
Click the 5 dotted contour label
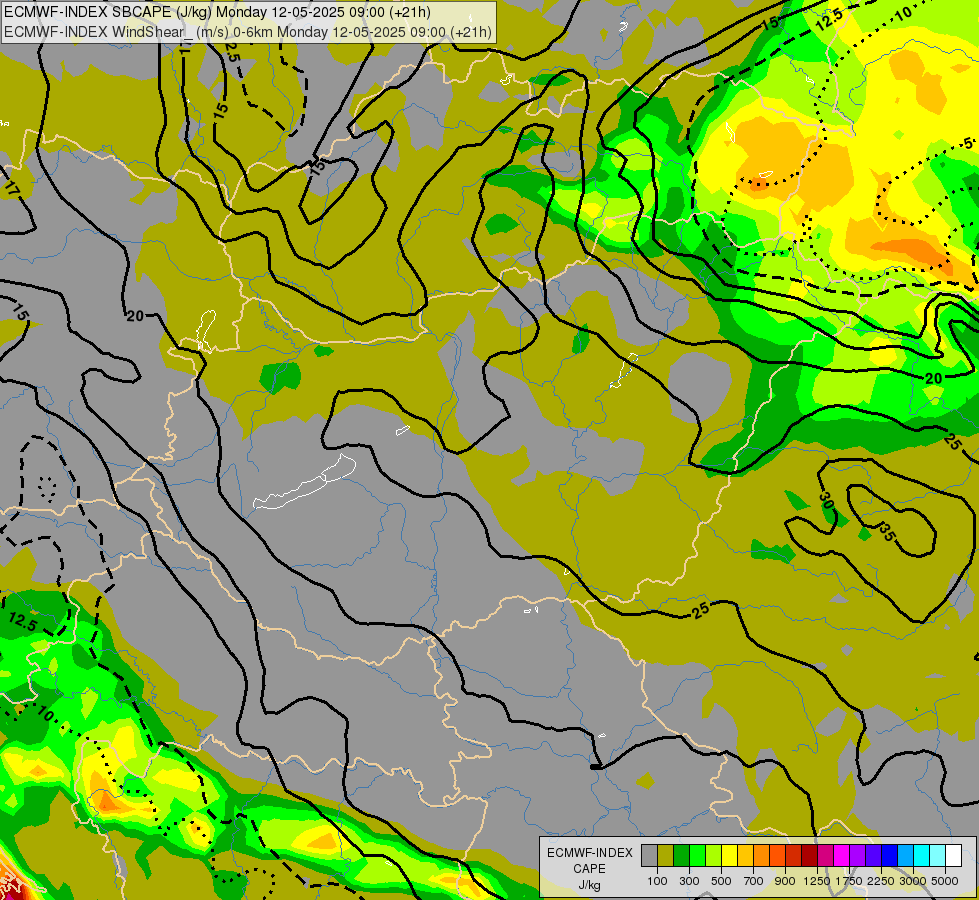pos(968,144)
